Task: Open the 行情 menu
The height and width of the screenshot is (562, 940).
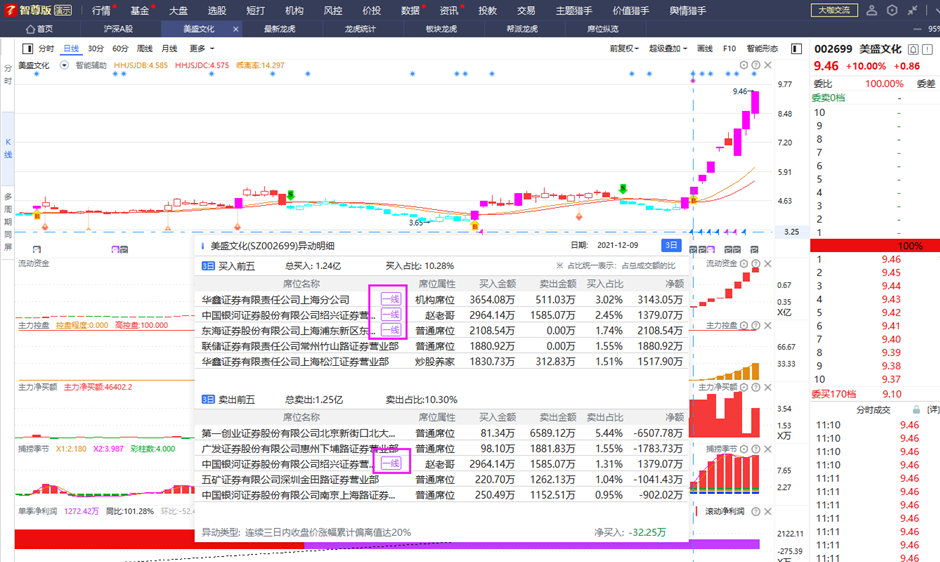Action: [101, 10]
